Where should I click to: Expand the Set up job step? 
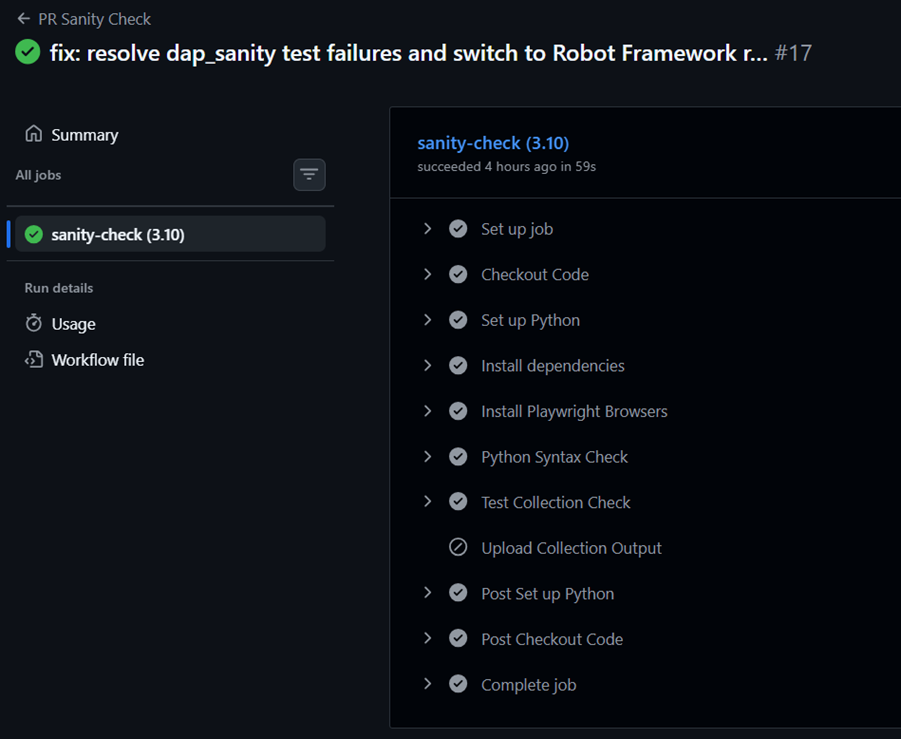[x=428, y=229]
